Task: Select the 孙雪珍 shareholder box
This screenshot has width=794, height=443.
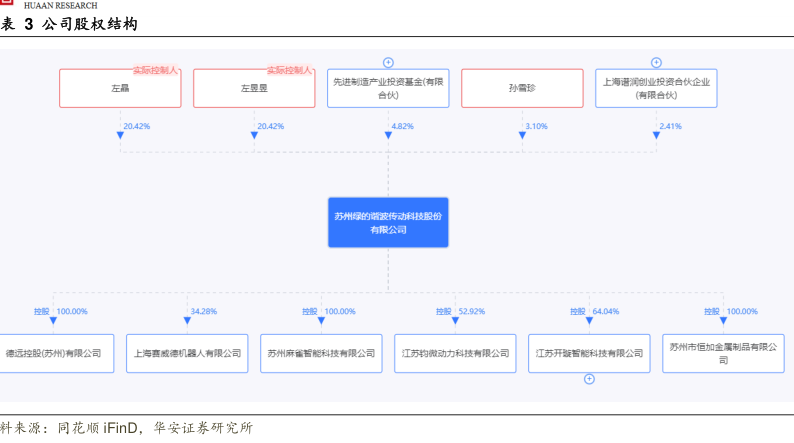Action: (x=522, y=88)
